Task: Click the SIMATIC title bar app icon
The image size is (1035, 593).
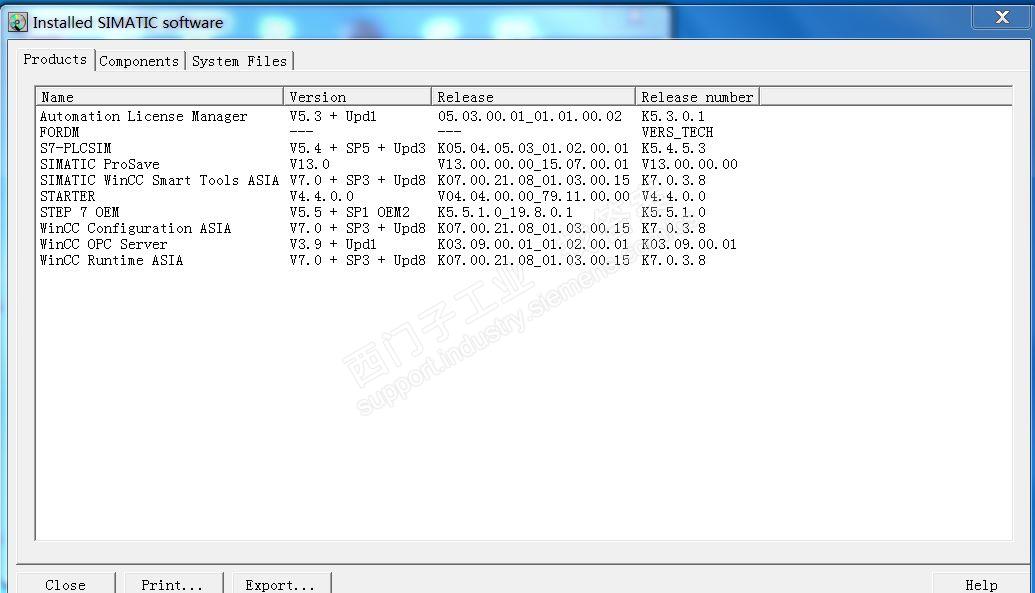Action: [x=18, y=22]
